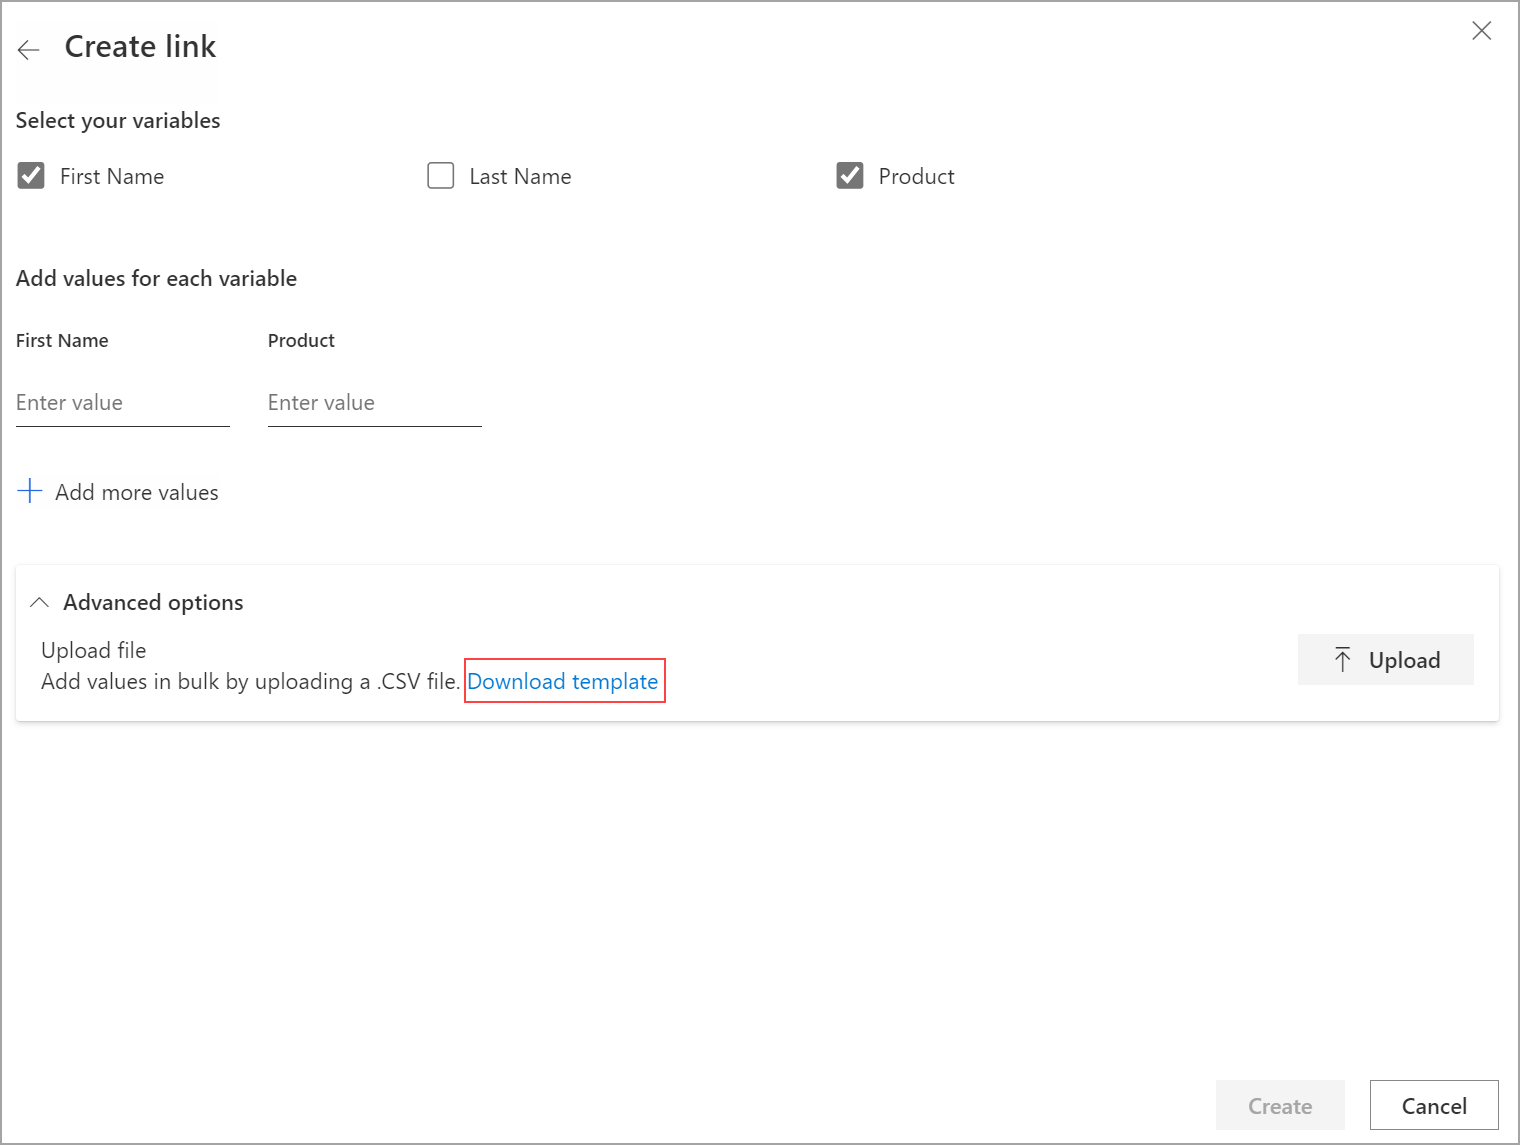Open the Download template link

point(563,681)
